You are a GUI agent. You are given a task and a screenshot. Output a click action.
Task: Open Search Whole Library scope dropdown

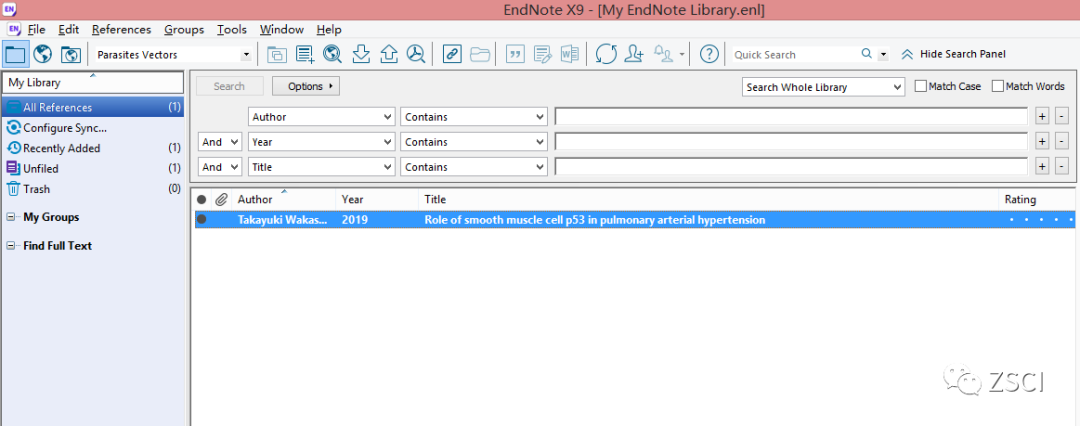pyautogui.click(x=823, y=88)
